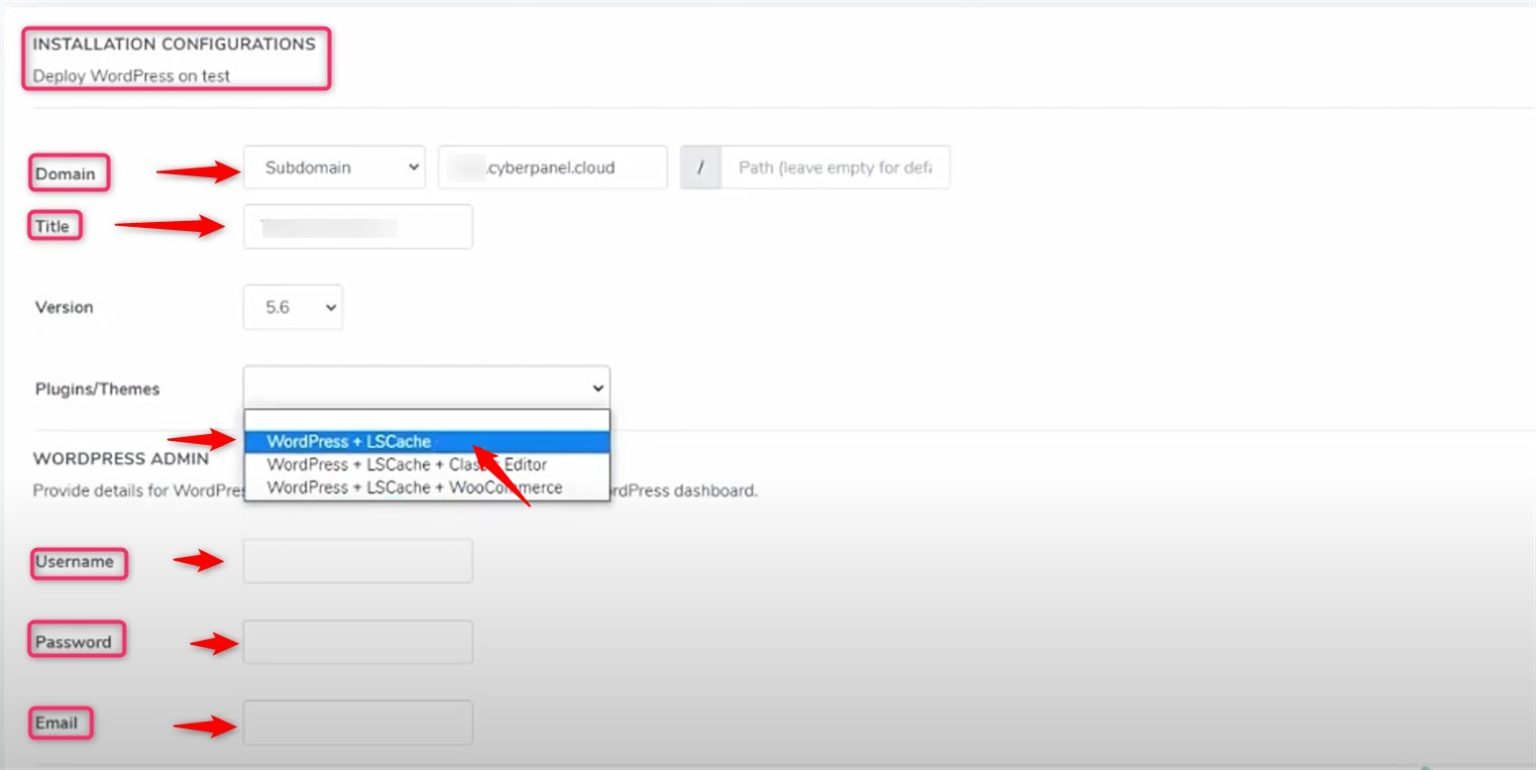The width and height of the screenshot is (1536, 770).
Task: Click the Email entry field
Action: [356, 721]
